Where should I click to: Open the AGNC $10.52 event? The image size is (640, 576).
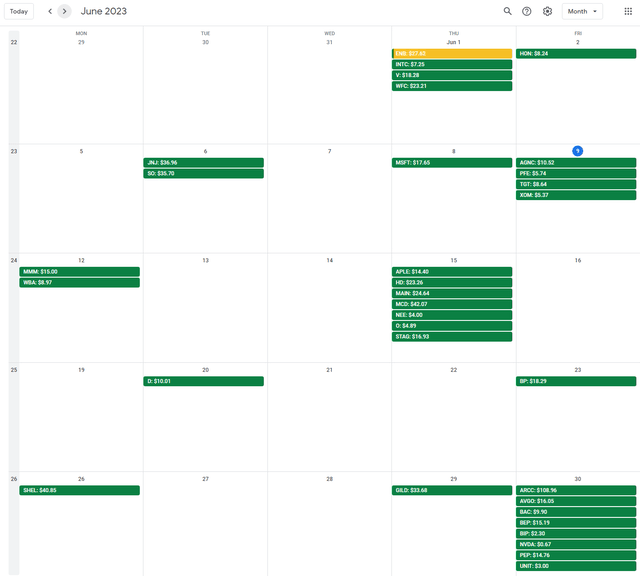[576, 162]
